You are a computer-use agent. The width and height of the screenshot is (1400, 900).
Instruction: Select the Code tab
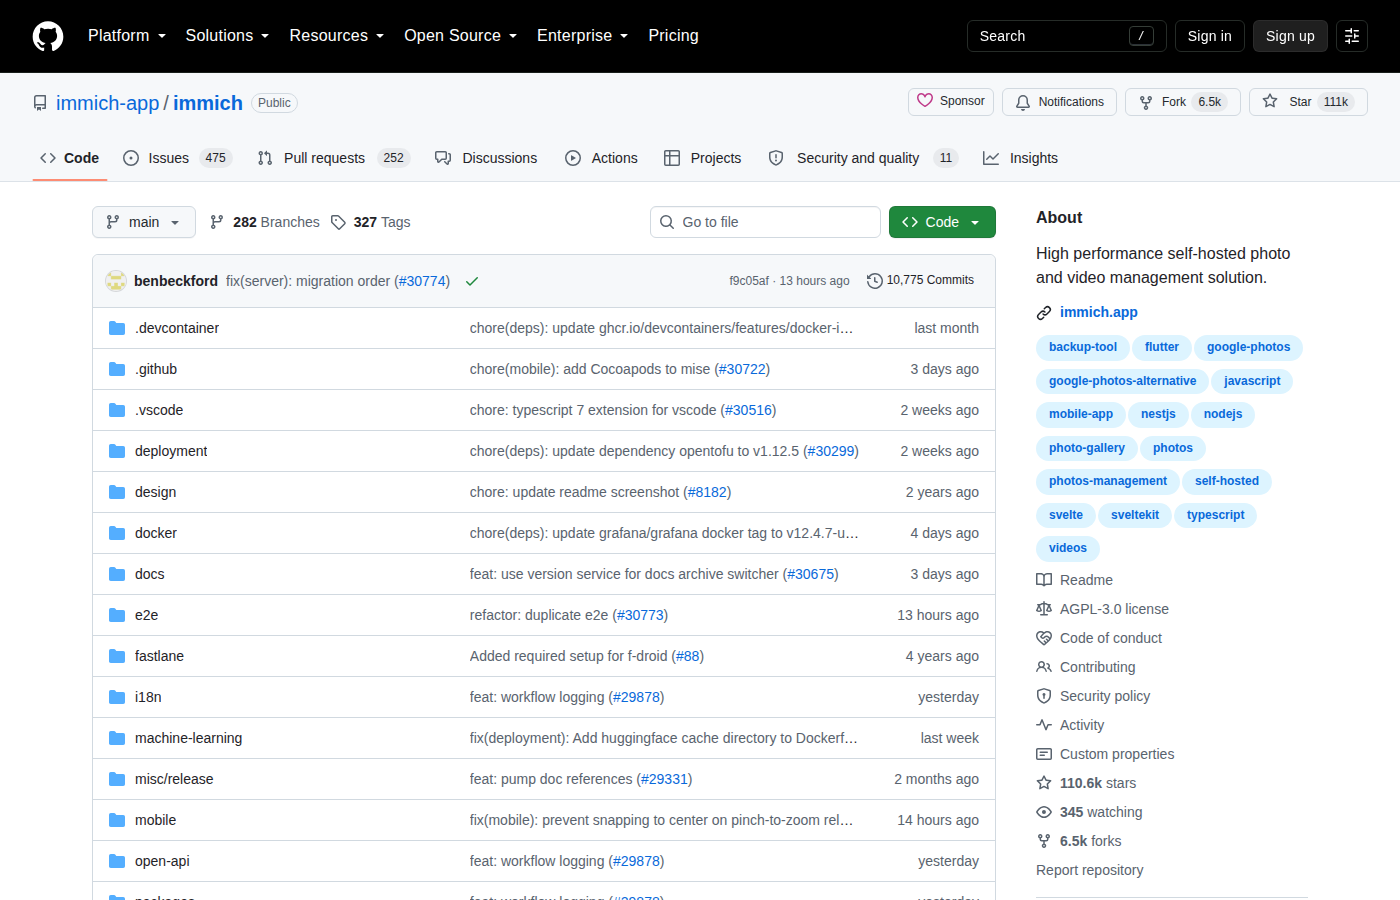(69, 158)
